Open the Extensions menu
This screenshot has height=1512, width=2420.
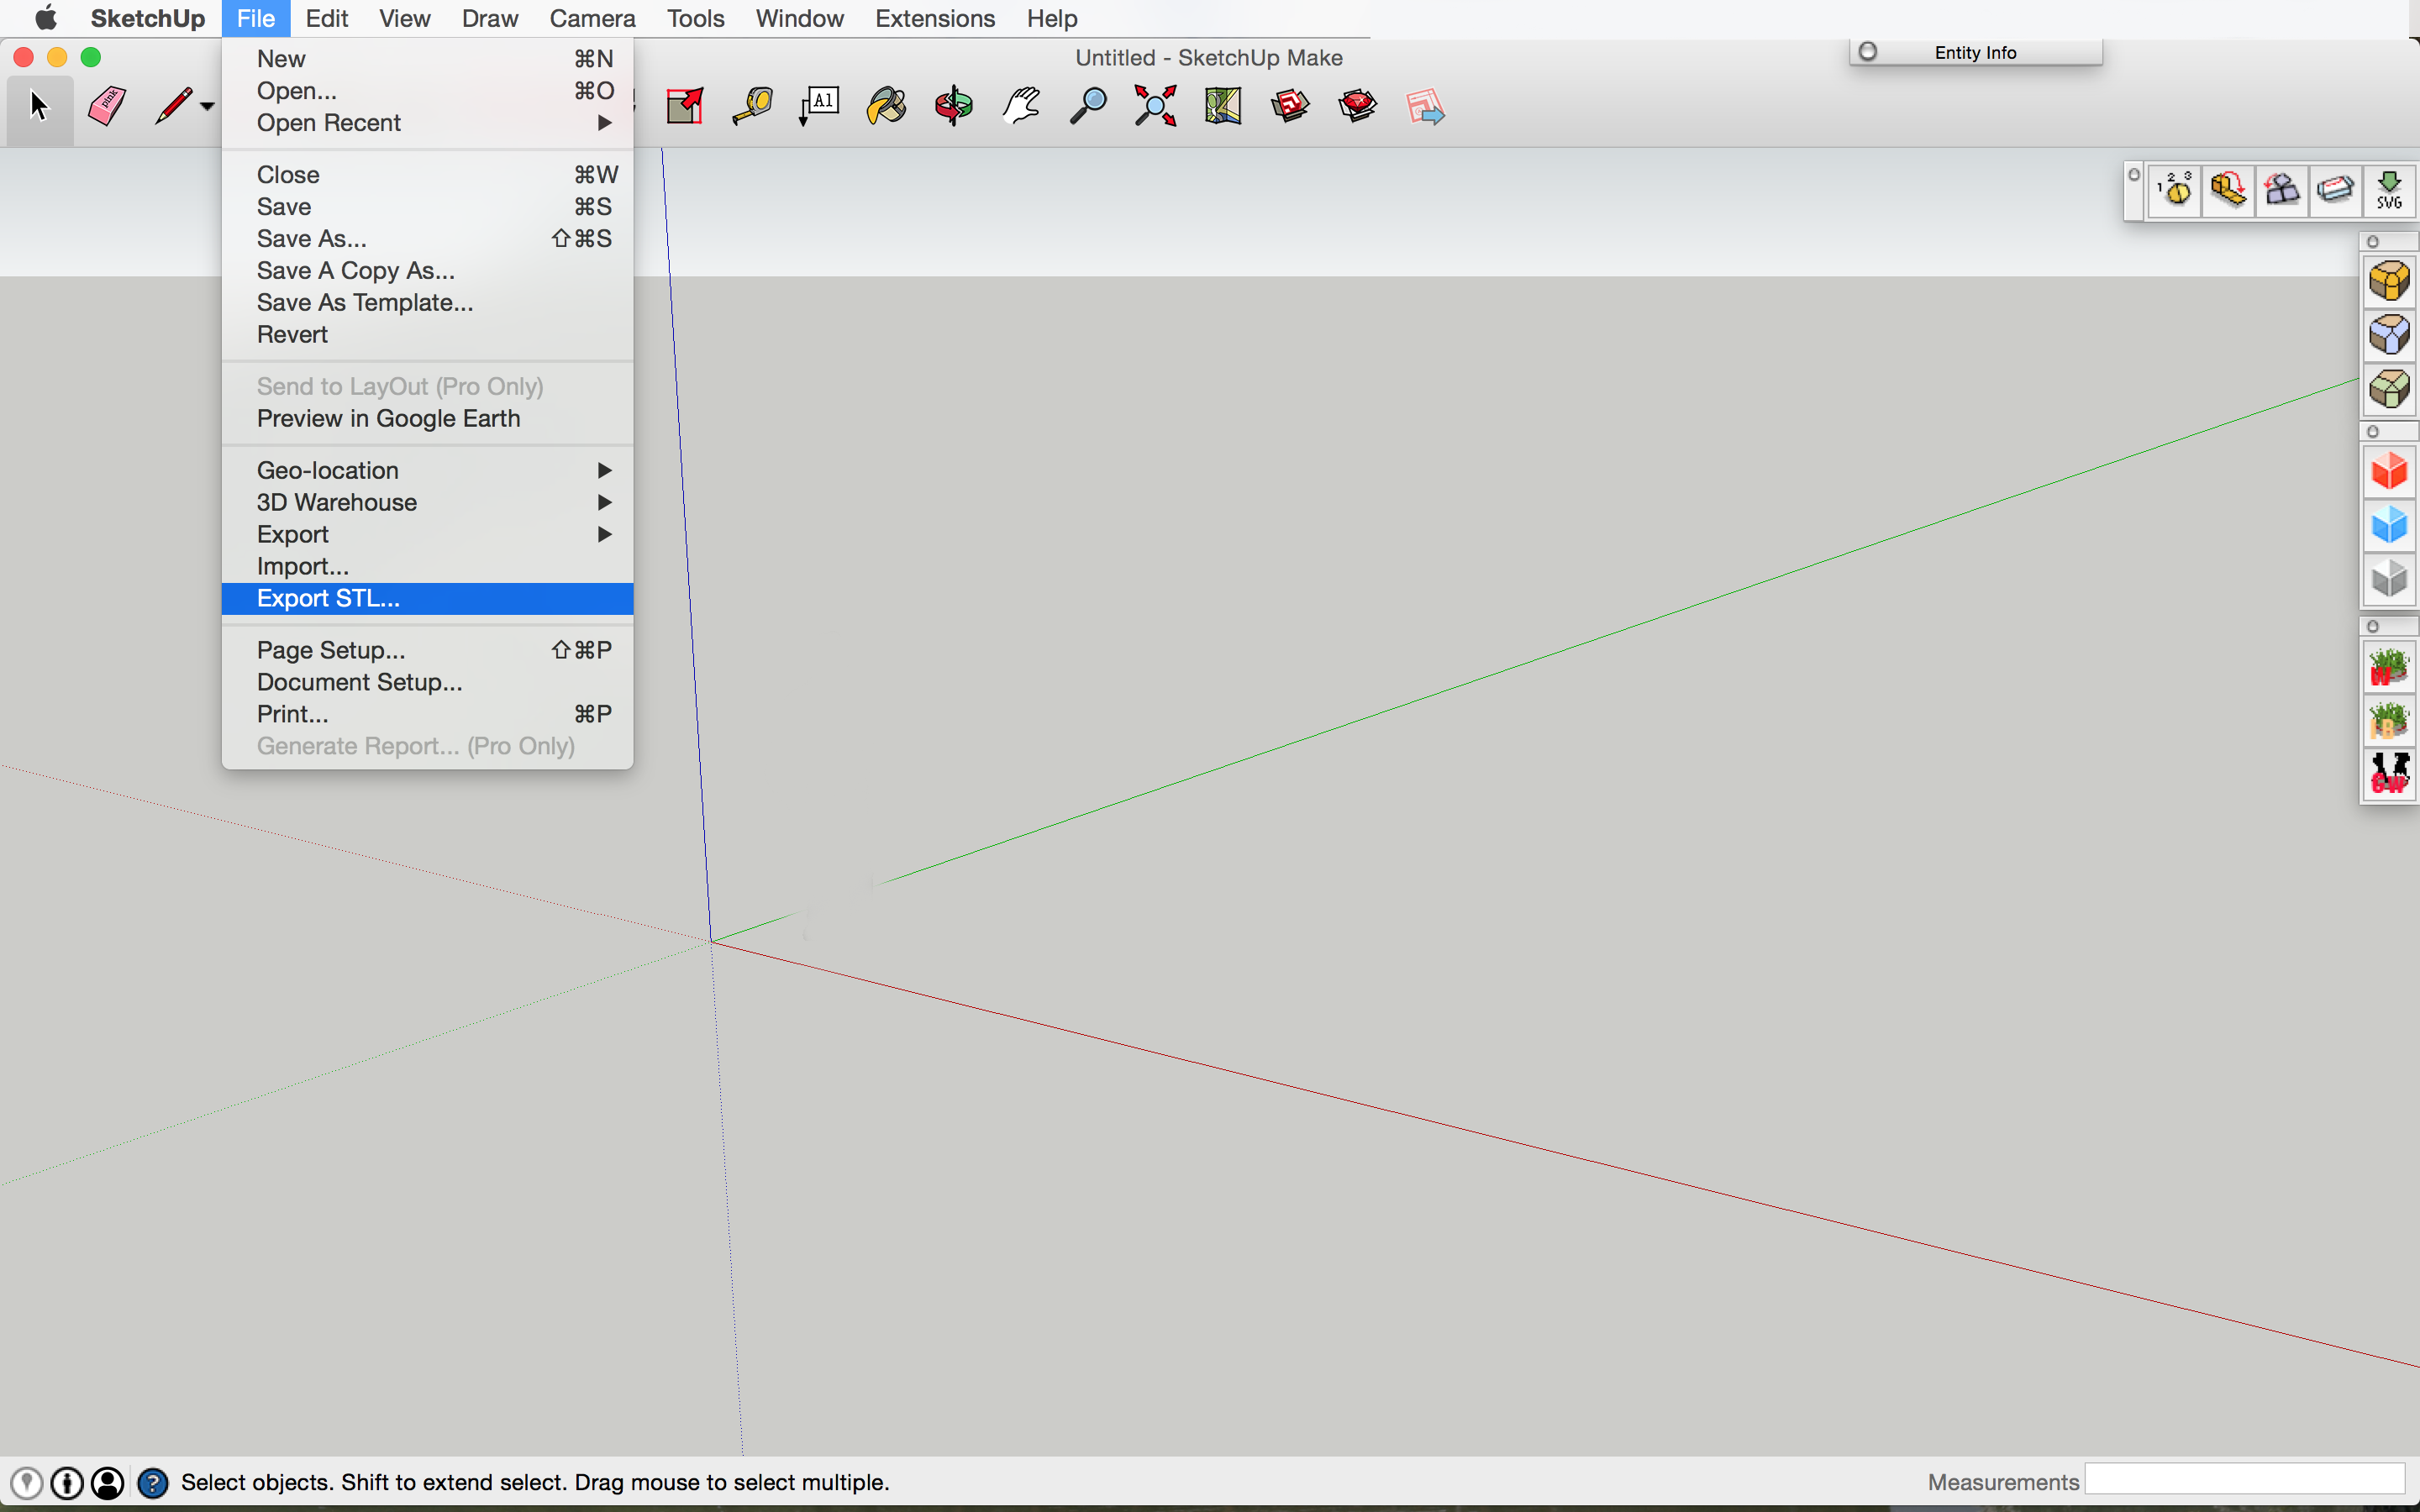[935, 18]
